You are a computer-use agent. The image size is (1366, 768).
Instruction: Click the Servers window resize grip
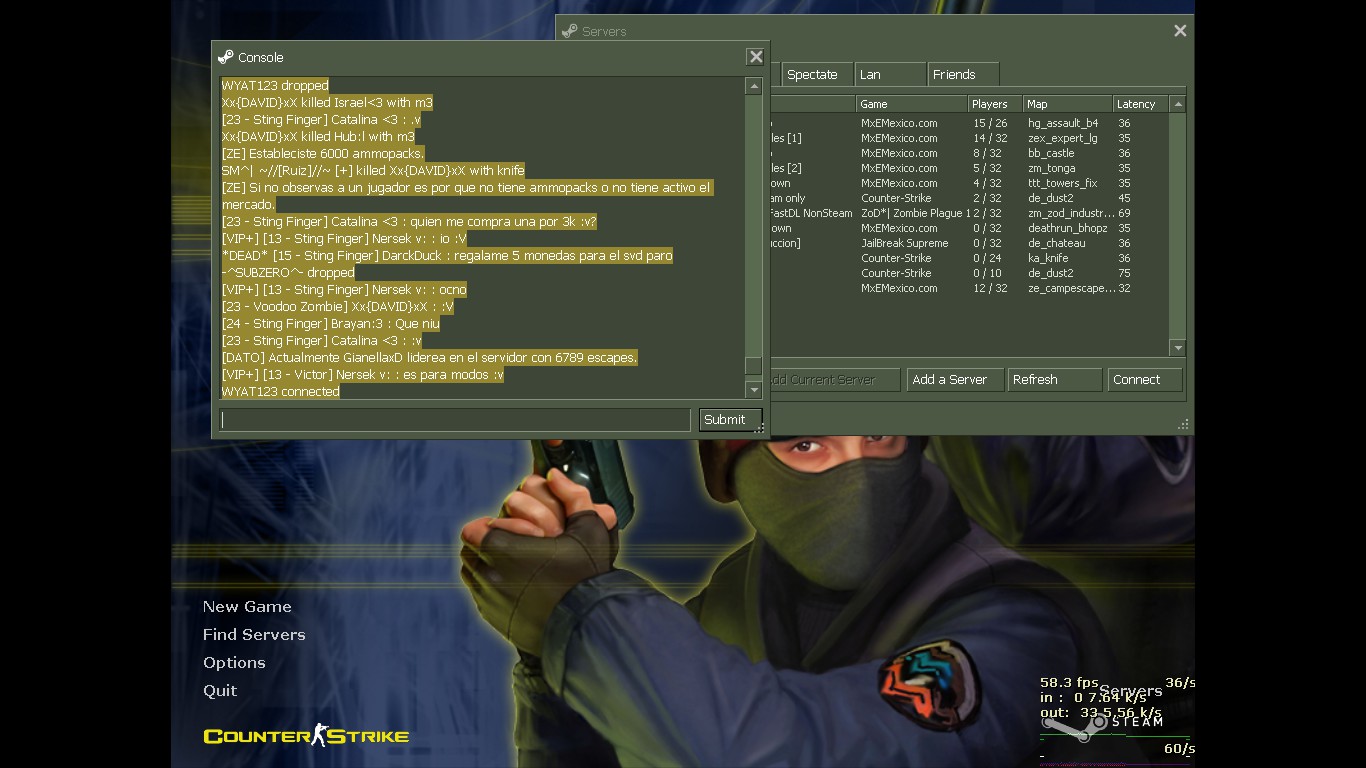[1185, 425]
